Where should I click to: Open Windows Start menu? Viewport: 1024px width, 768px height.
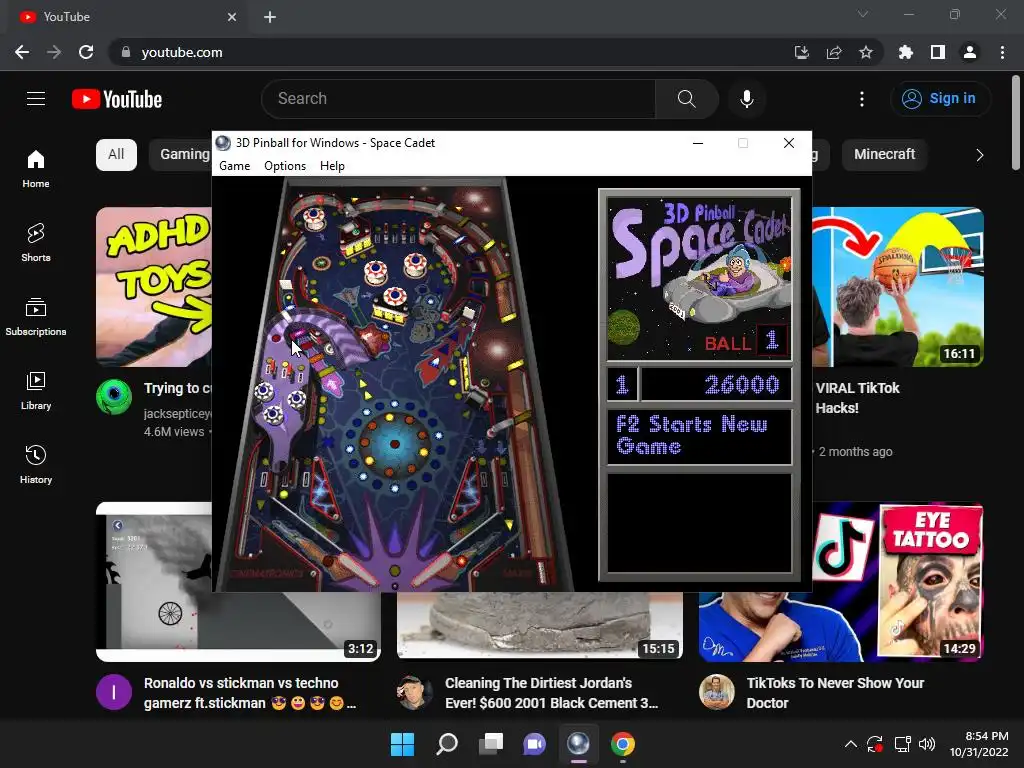click(402, 744)
